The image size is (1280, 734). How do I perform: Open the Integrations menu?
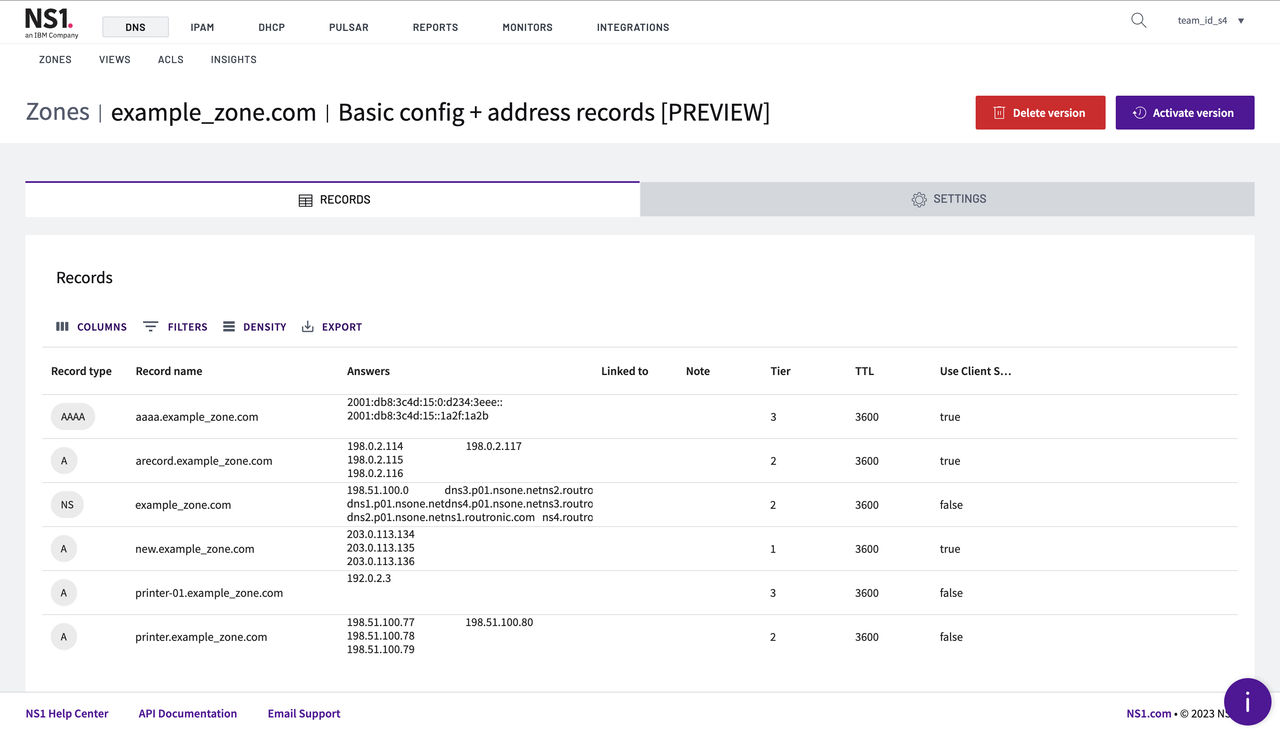(633, 27)
